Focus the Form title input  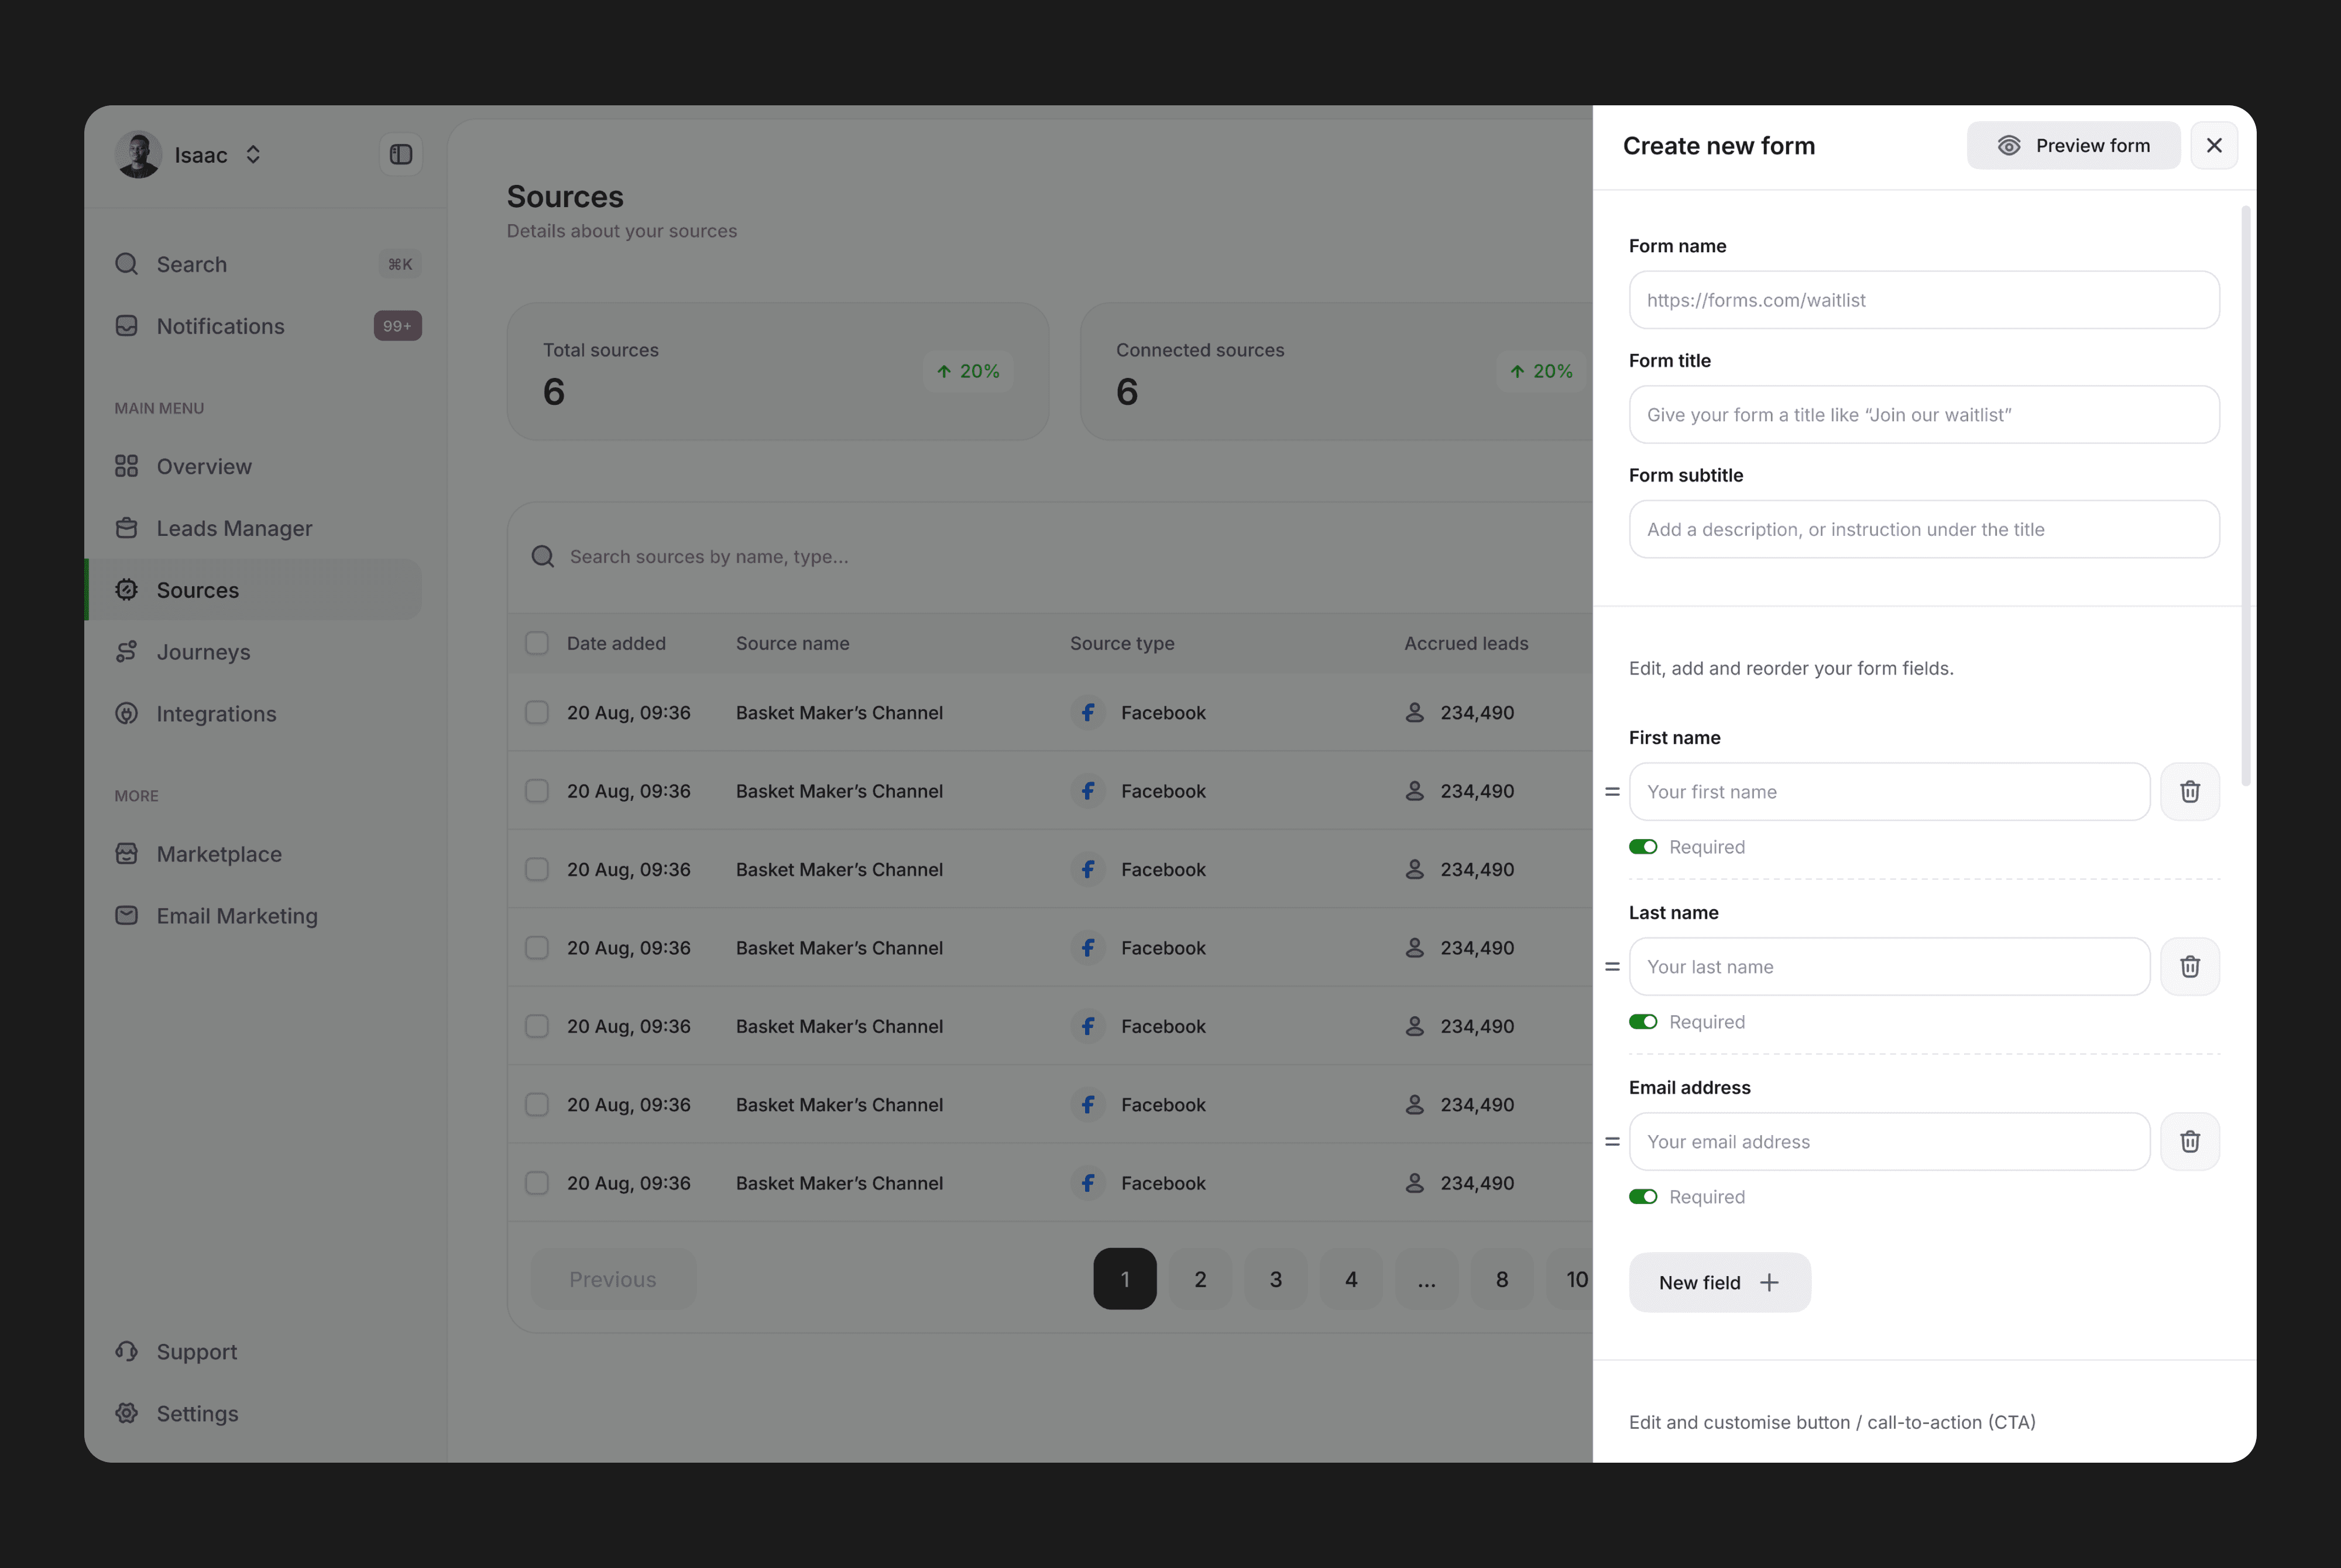pyautogui.click(x=1924, y=415)
